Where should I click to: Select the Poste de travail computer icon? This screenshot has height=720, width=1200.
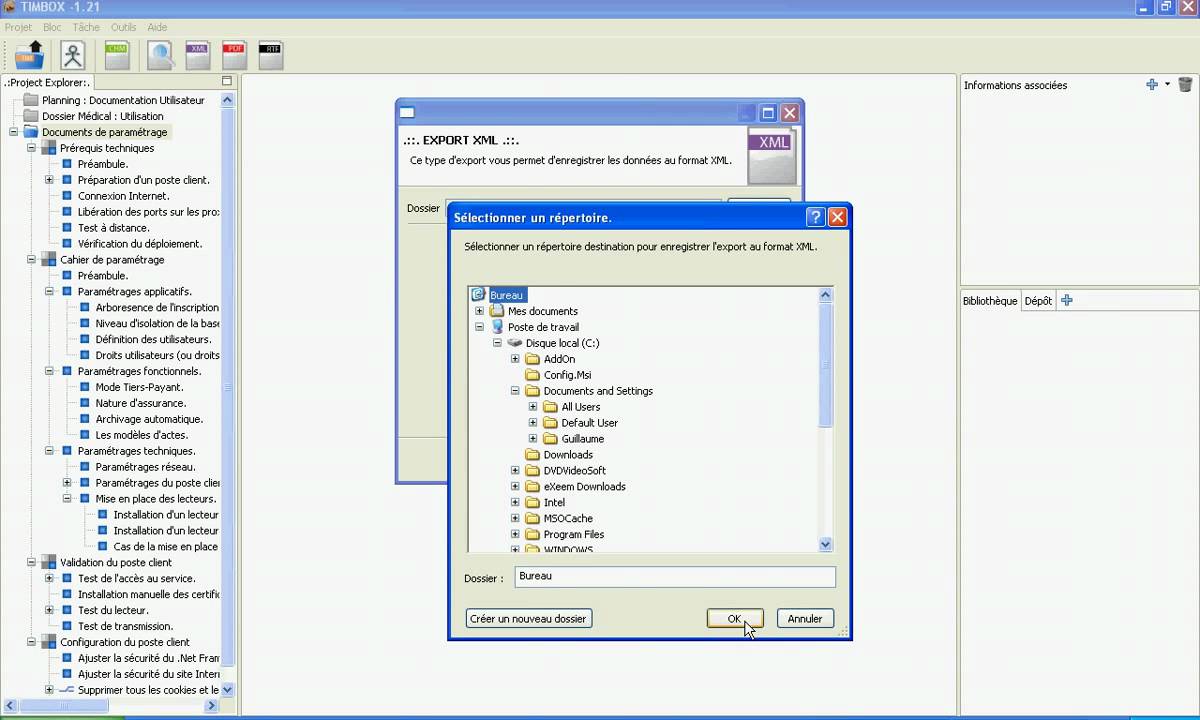pos(497,327)
